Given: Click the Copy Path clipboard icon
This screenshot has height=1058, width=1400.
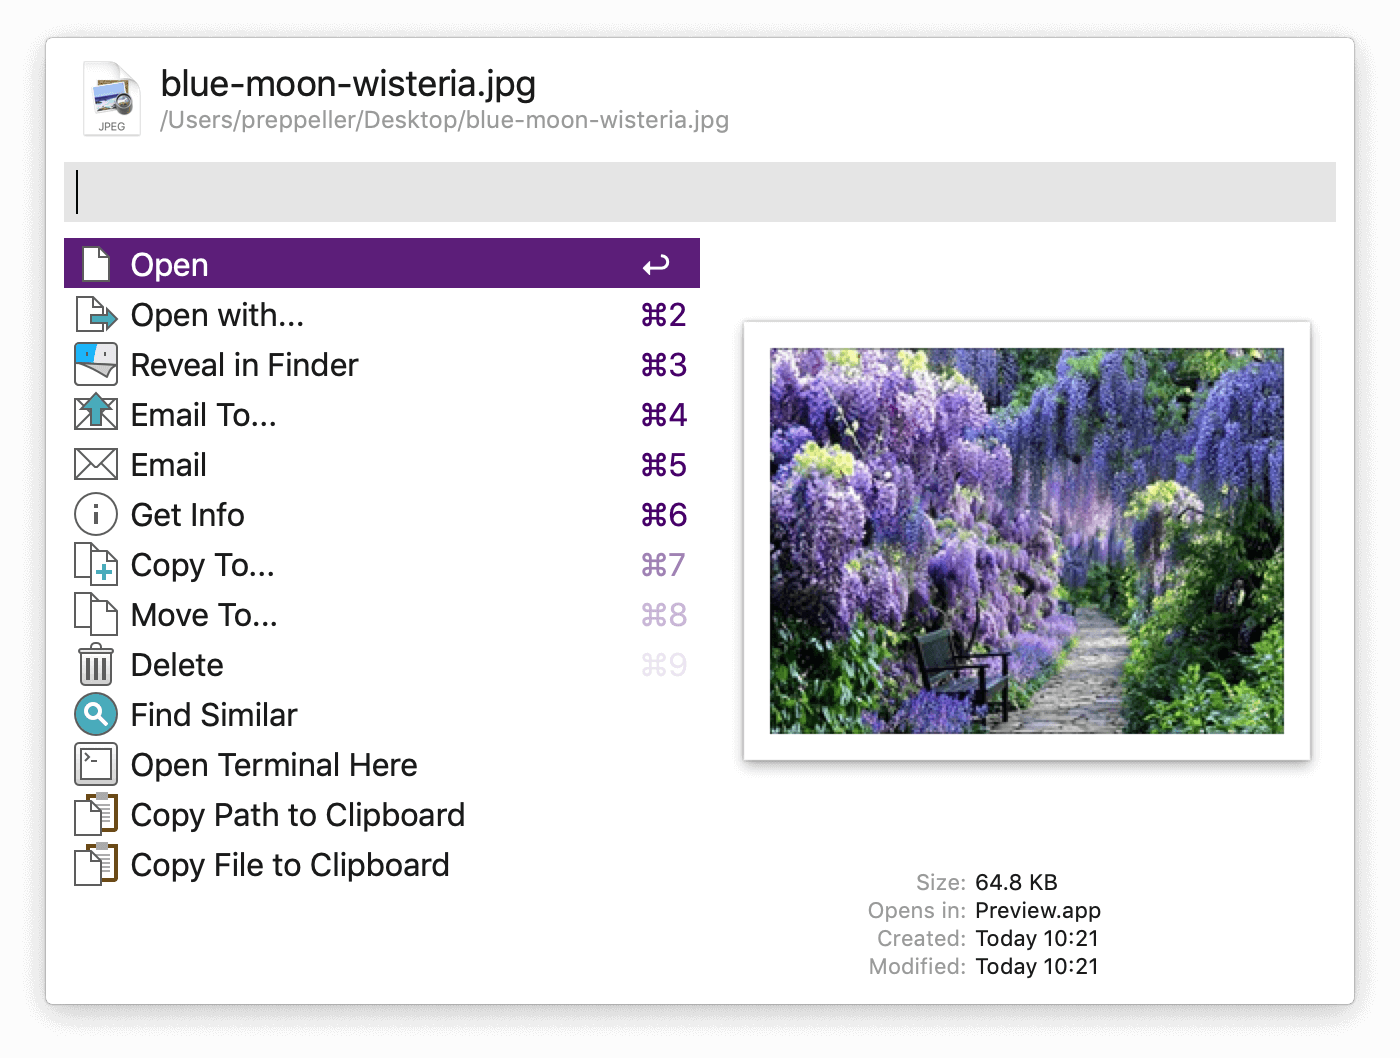Looking at the screenshot, I should (x=94, y=814).
